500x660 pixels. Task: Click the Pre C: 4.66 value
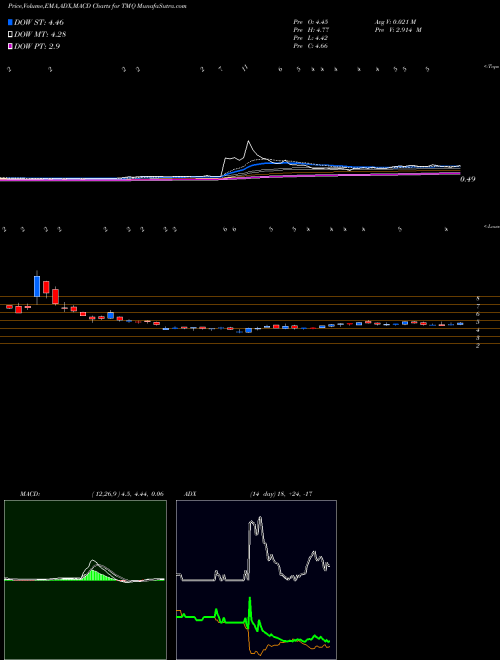311,46
